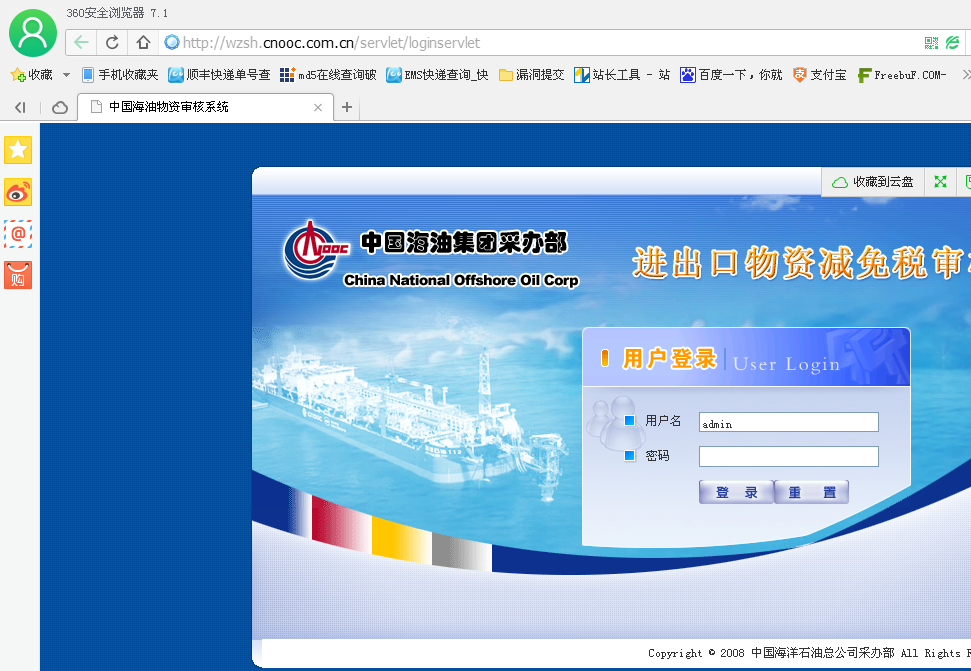
Task: Open the 收藏 favorites star icon
Action: point(17,75)
